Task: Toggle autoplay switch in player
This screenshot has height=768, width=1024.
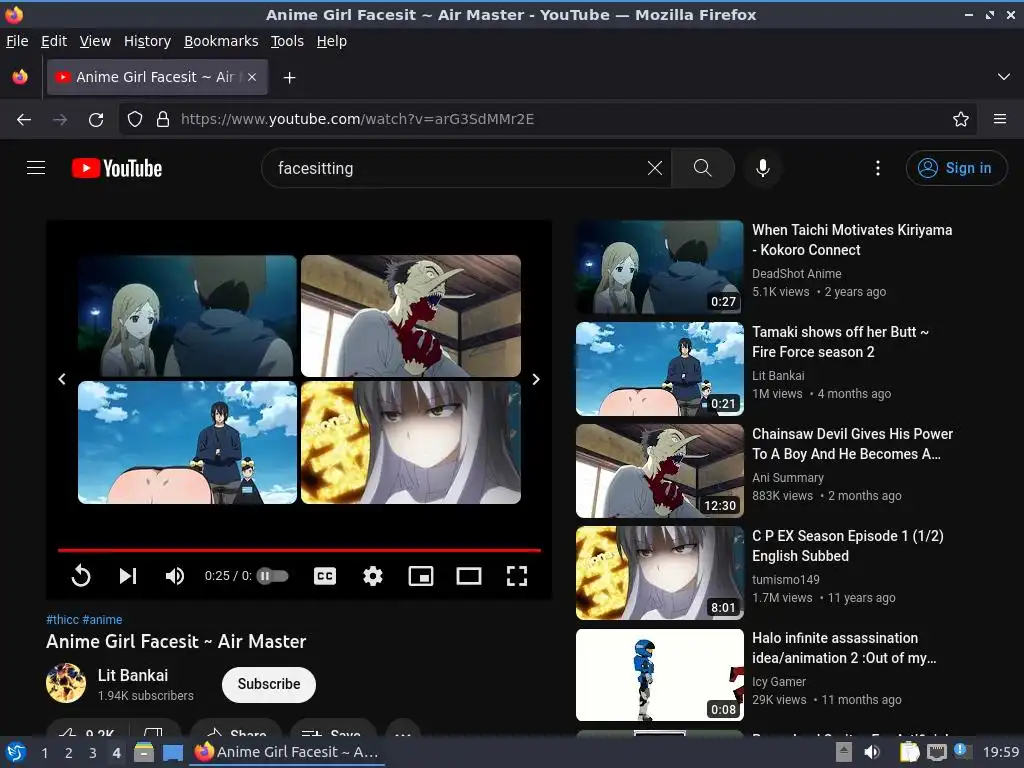Action: (x=272, y=576)
